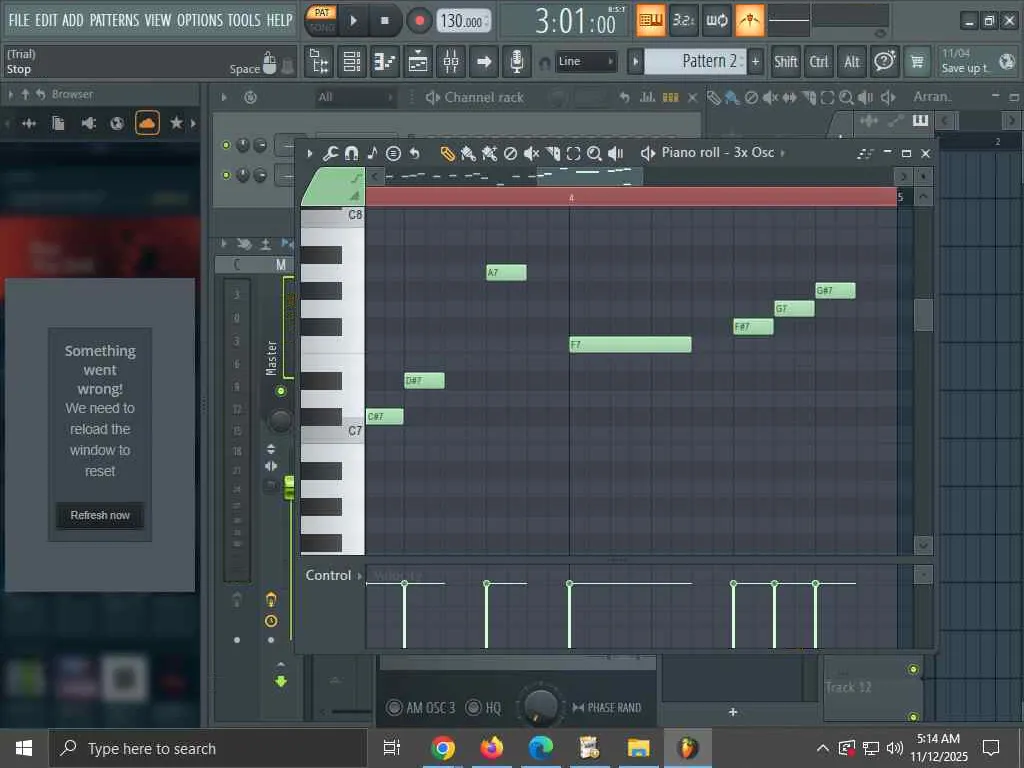Click the microphone recording icon
This screenshot has width=1024, height=768.
(x=517, y=62)
